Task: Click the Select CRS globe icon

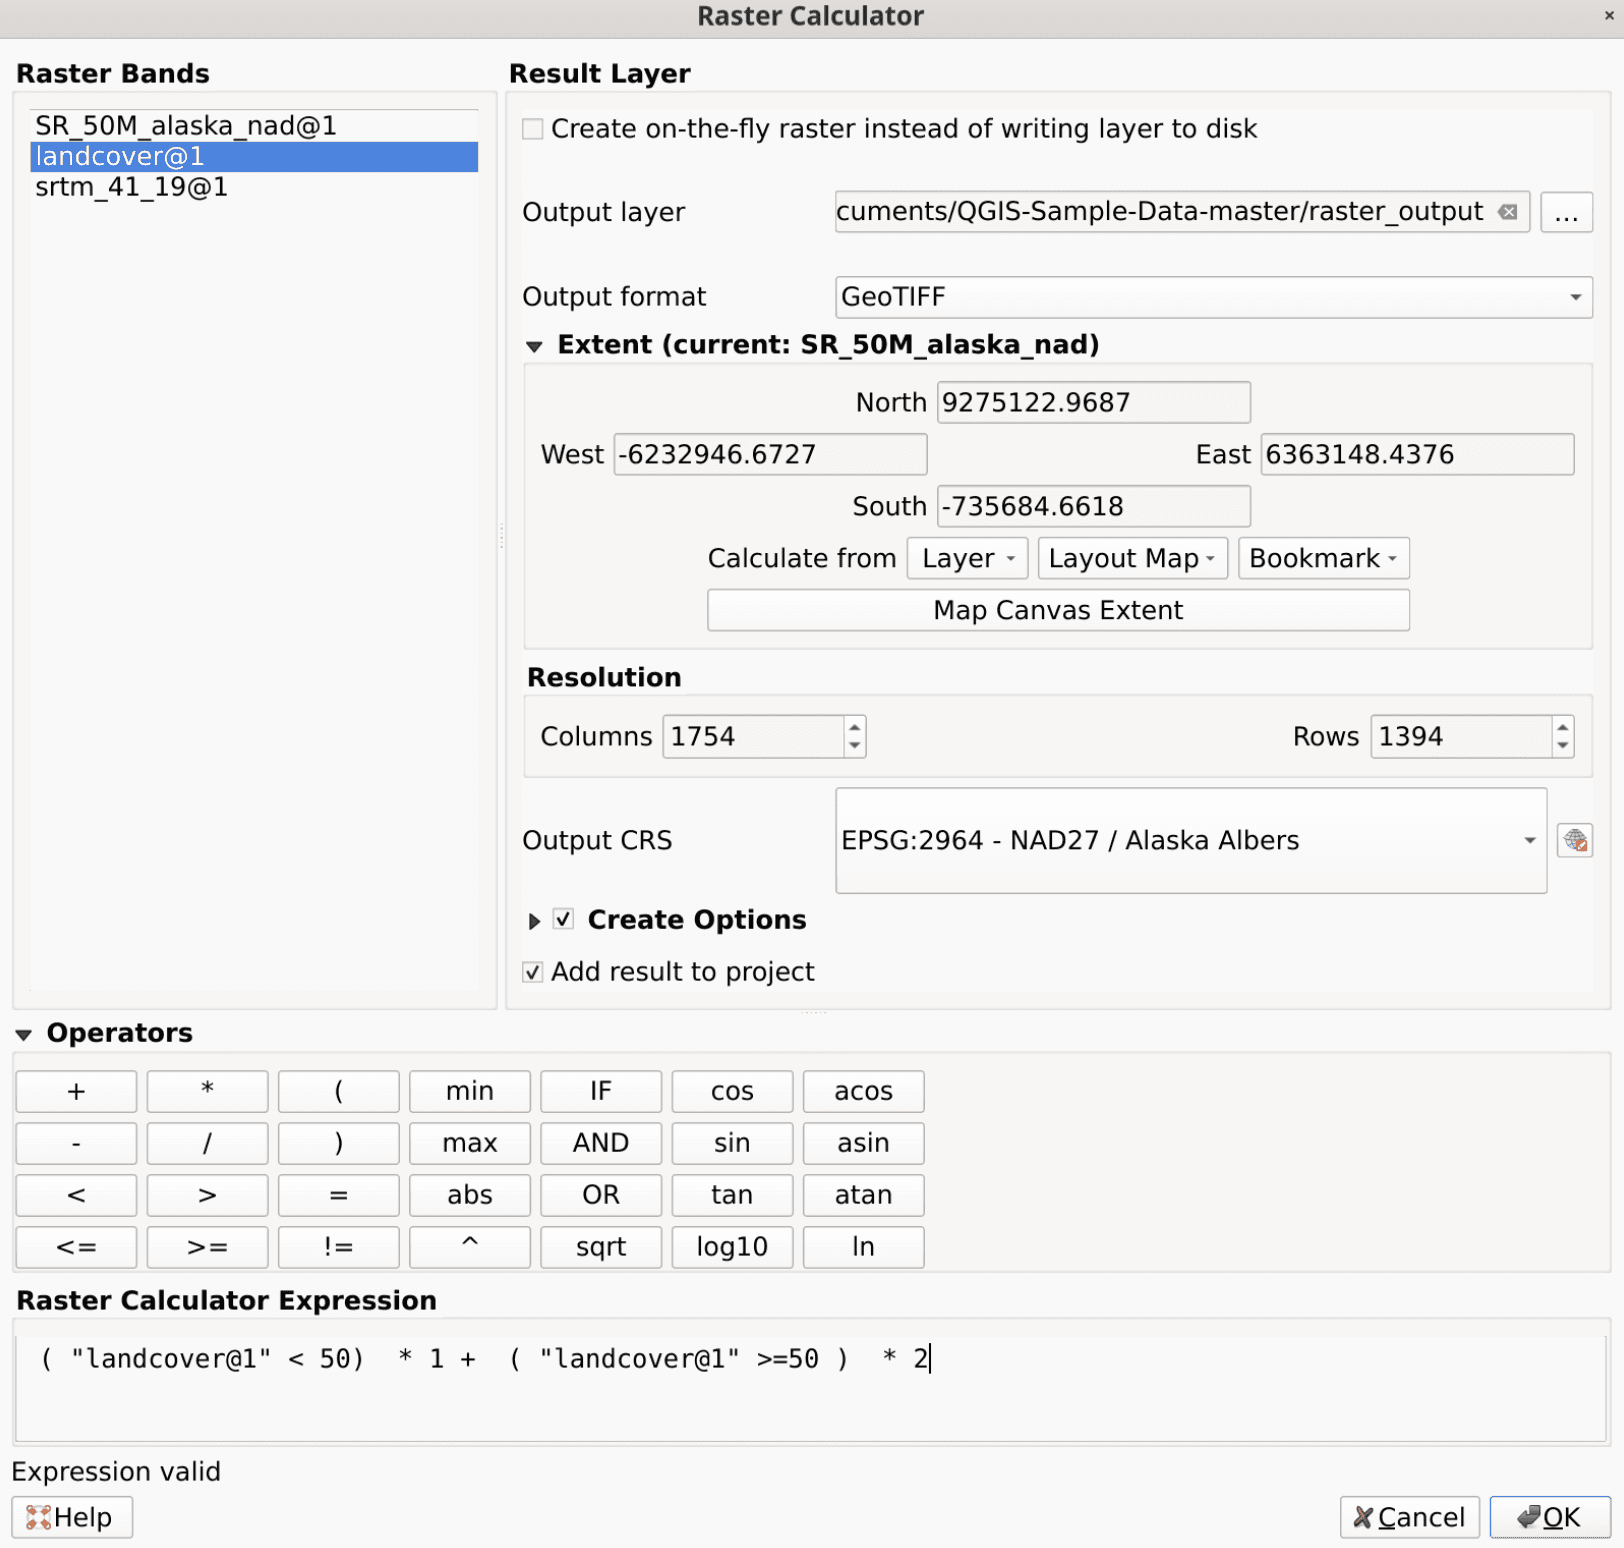Action: pos(1575,840)
